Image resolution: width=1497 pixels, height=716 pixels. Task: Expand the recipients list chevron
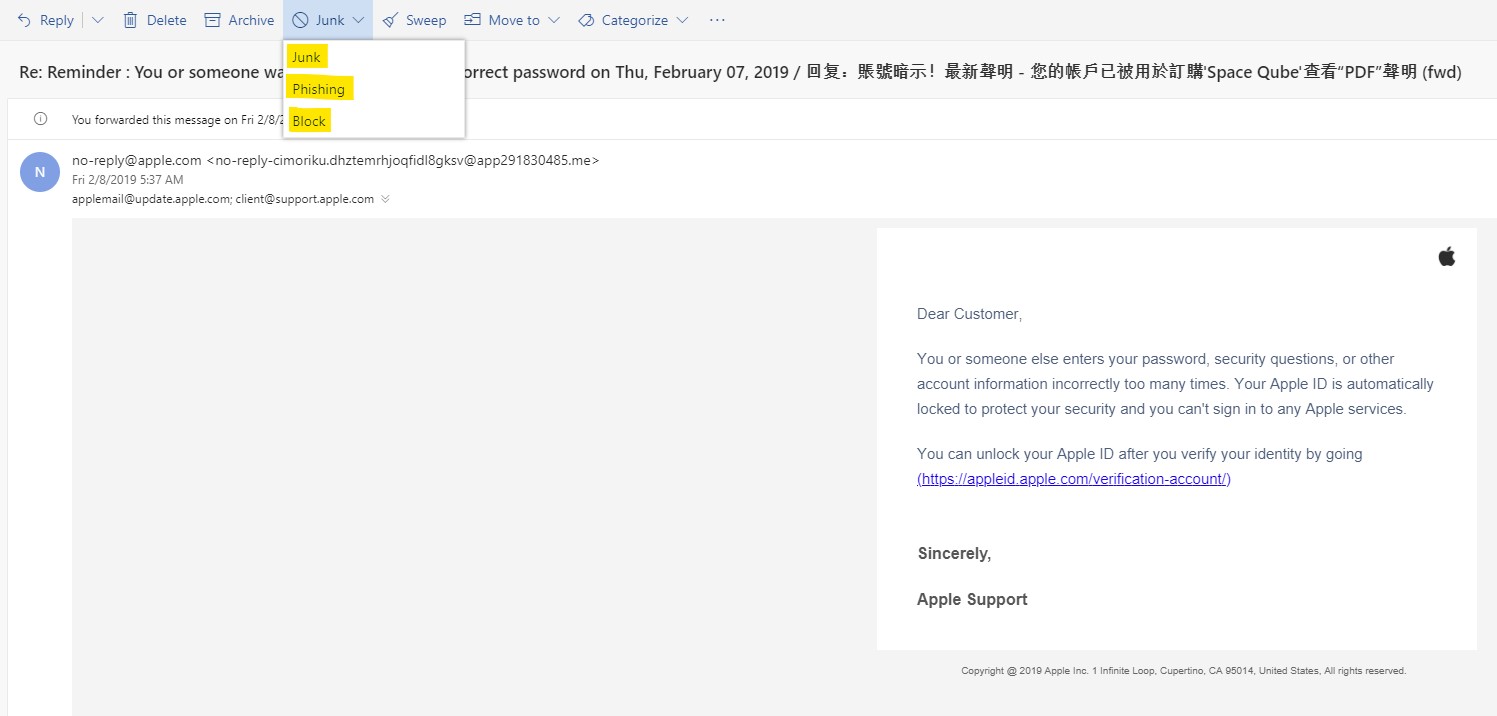[x=385, y=199]
